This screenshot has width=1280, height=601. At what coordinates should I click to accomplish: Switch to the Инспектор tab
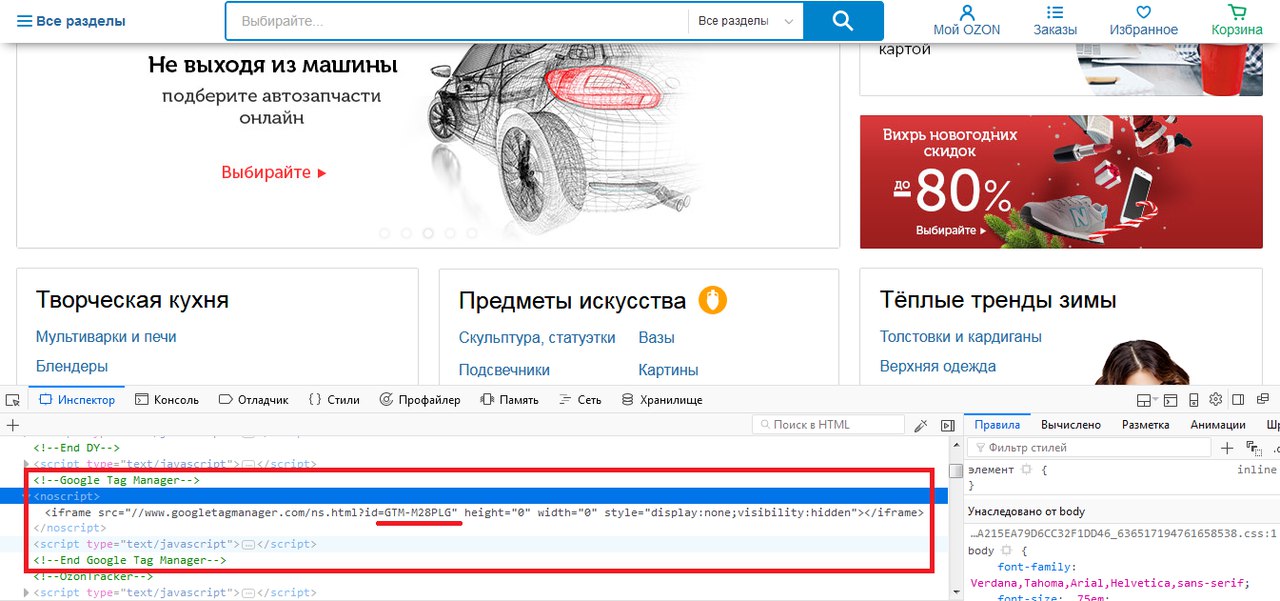coord(77,400)
